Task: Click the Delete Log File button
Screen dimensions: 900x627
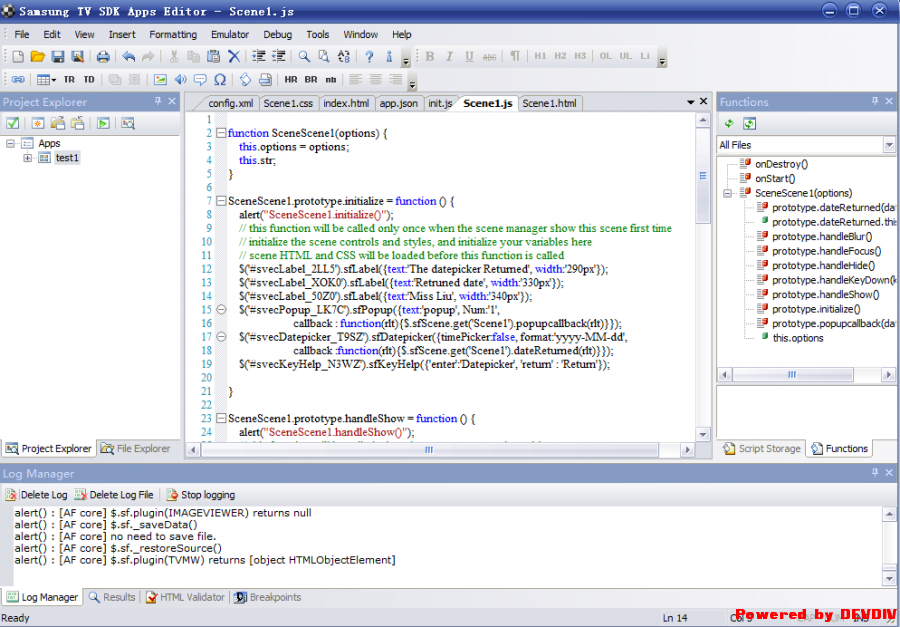Action: pos(115,494)
